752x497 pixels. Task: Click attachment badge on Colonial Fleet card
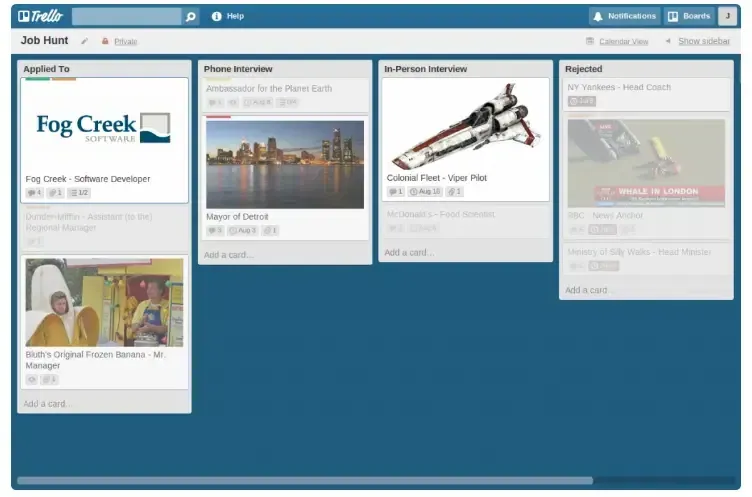[x=454, y=191]
